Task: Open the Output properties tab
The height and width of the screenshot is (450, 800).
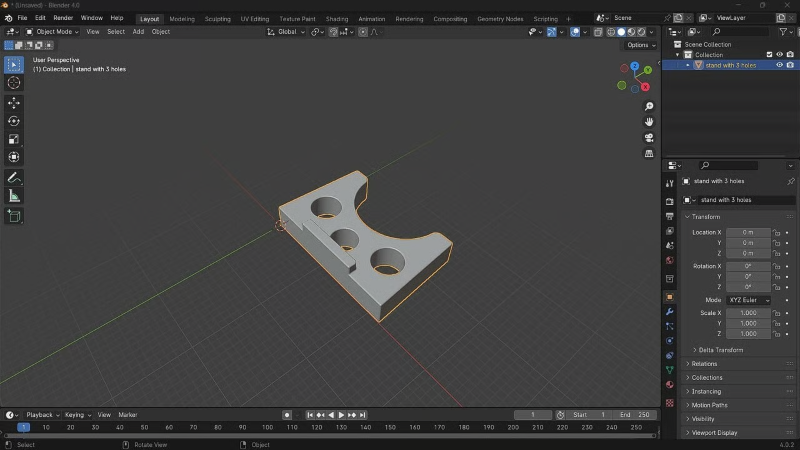Action: click(x=669, y=216)
